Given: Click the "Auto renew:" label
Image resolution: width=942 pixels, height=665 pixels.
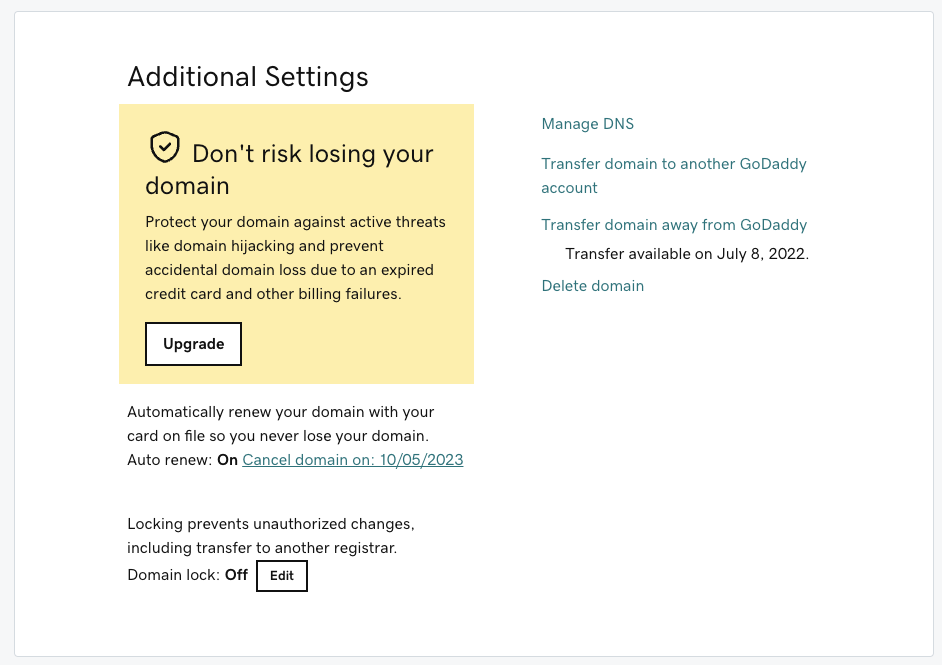Looking at the screenshot, I should [x=170, y=460].
